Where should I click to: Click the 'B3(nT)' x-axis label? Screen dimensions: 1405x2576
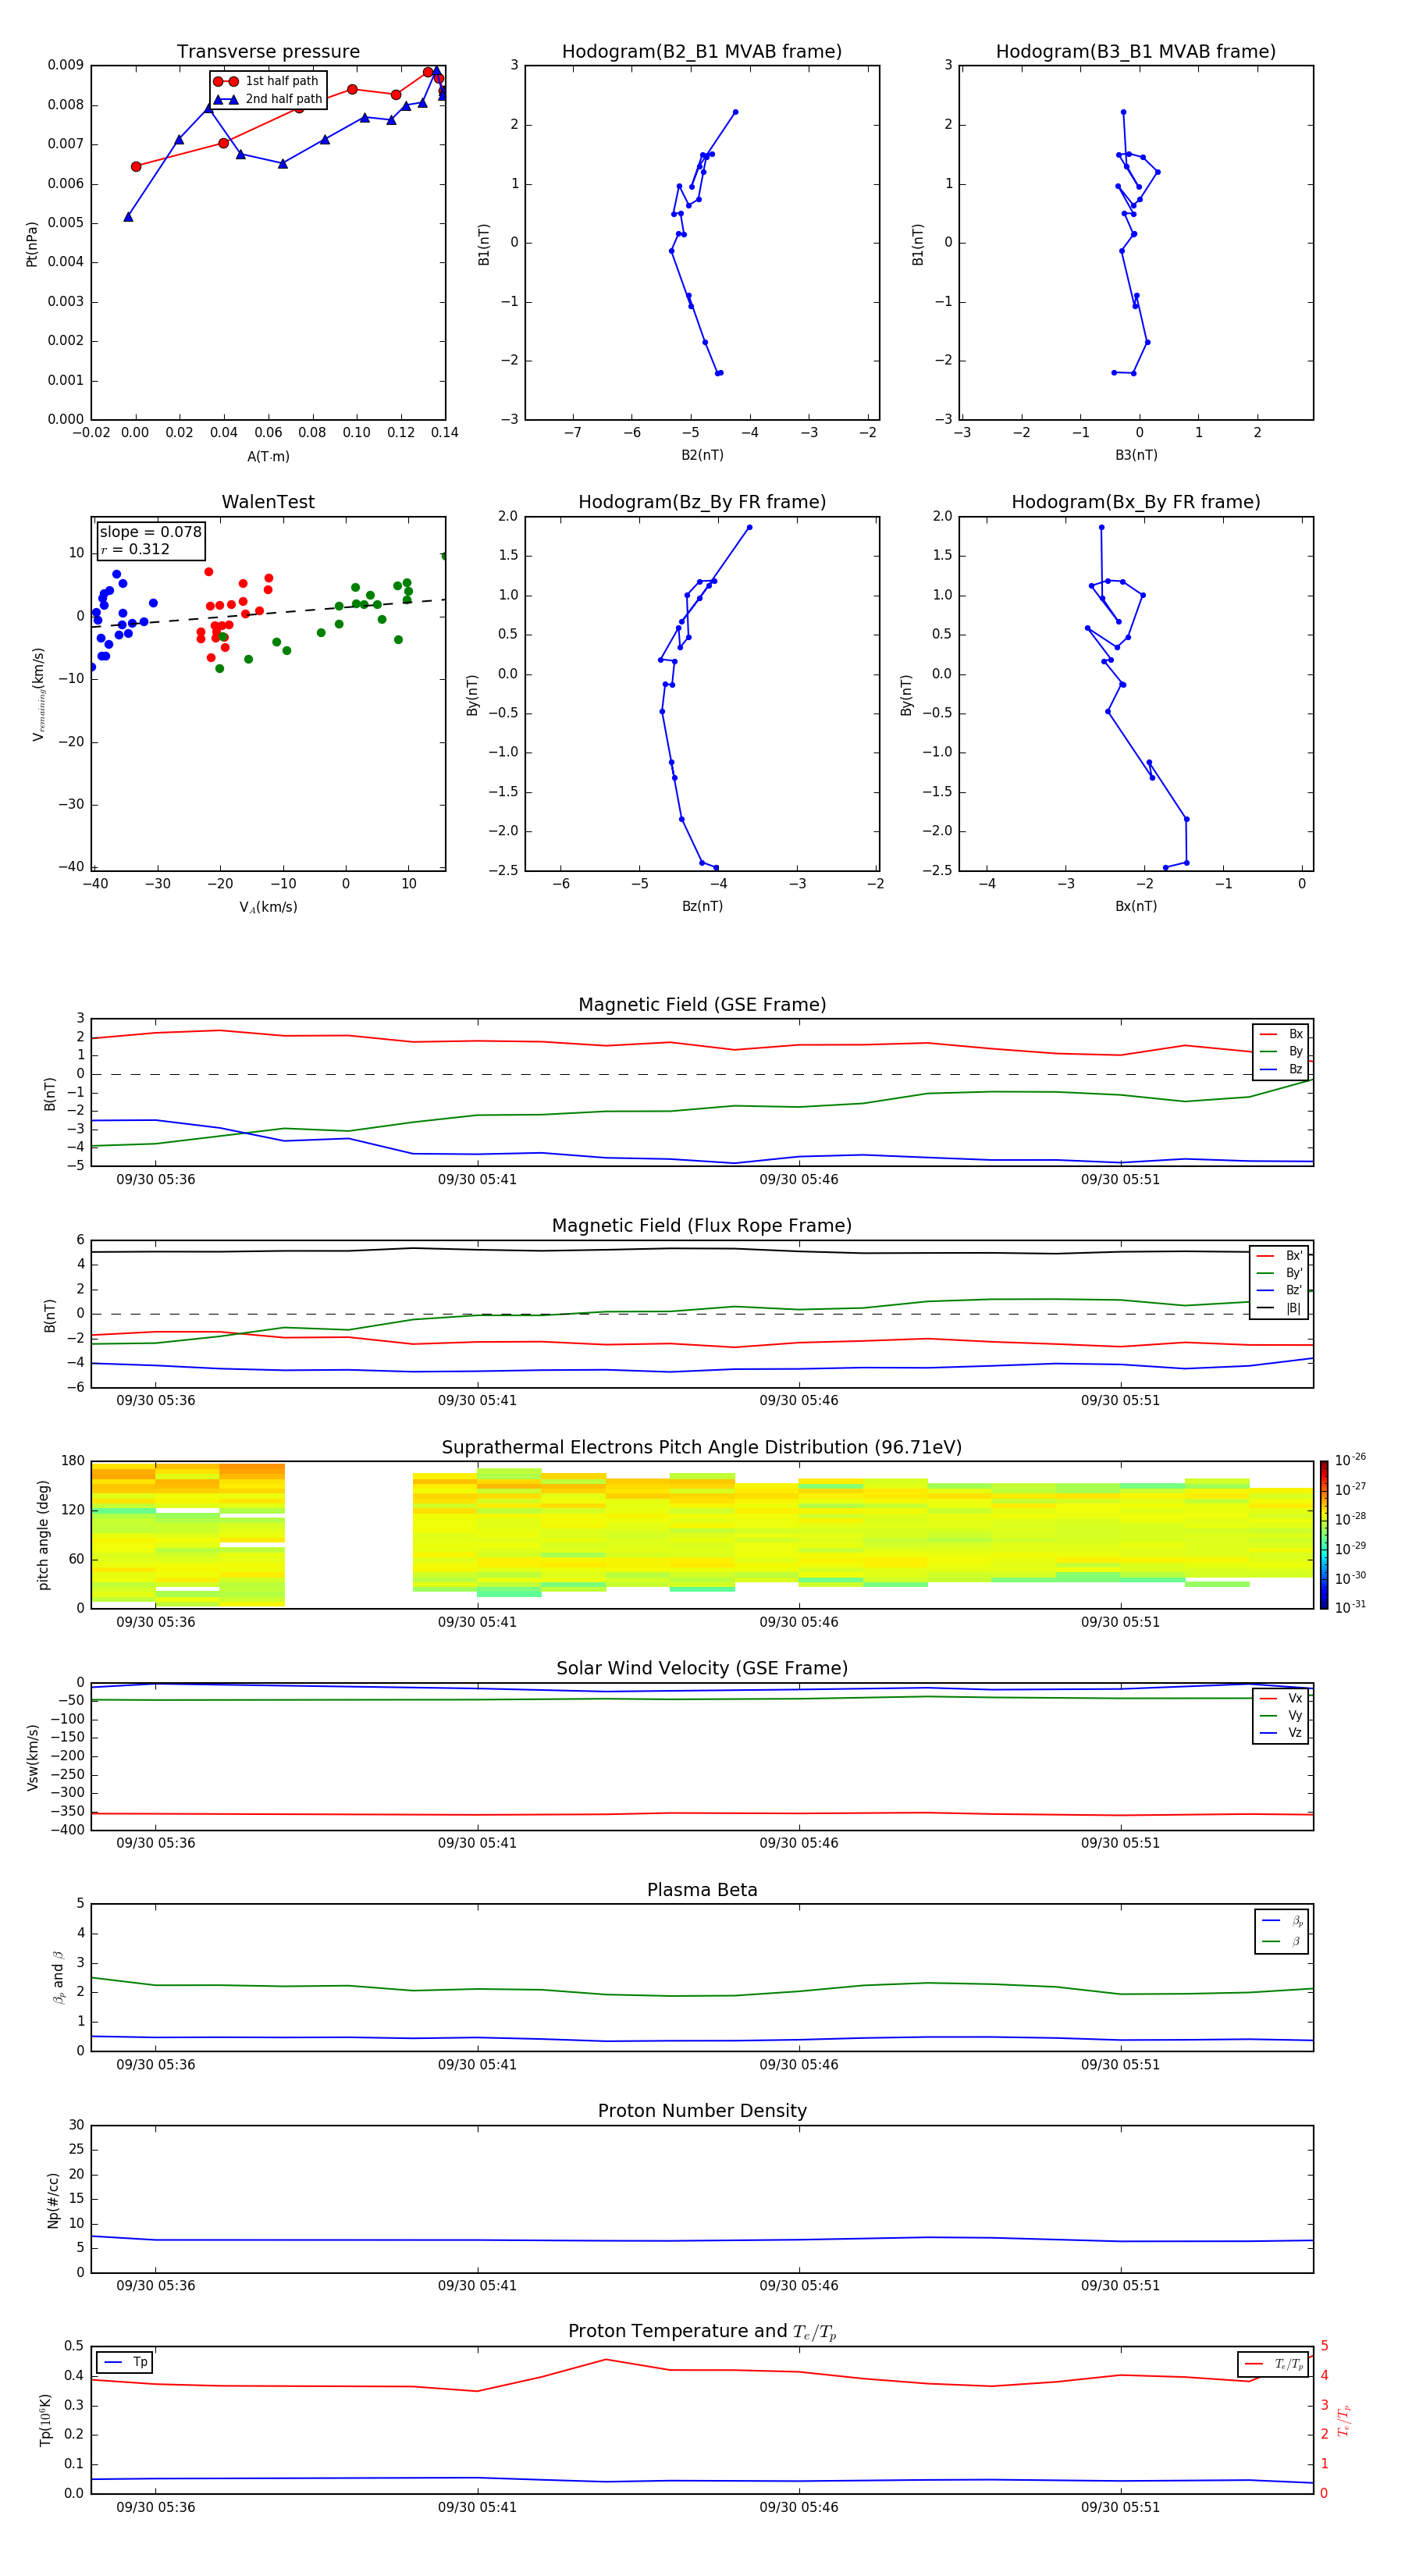click(1136, 455)
